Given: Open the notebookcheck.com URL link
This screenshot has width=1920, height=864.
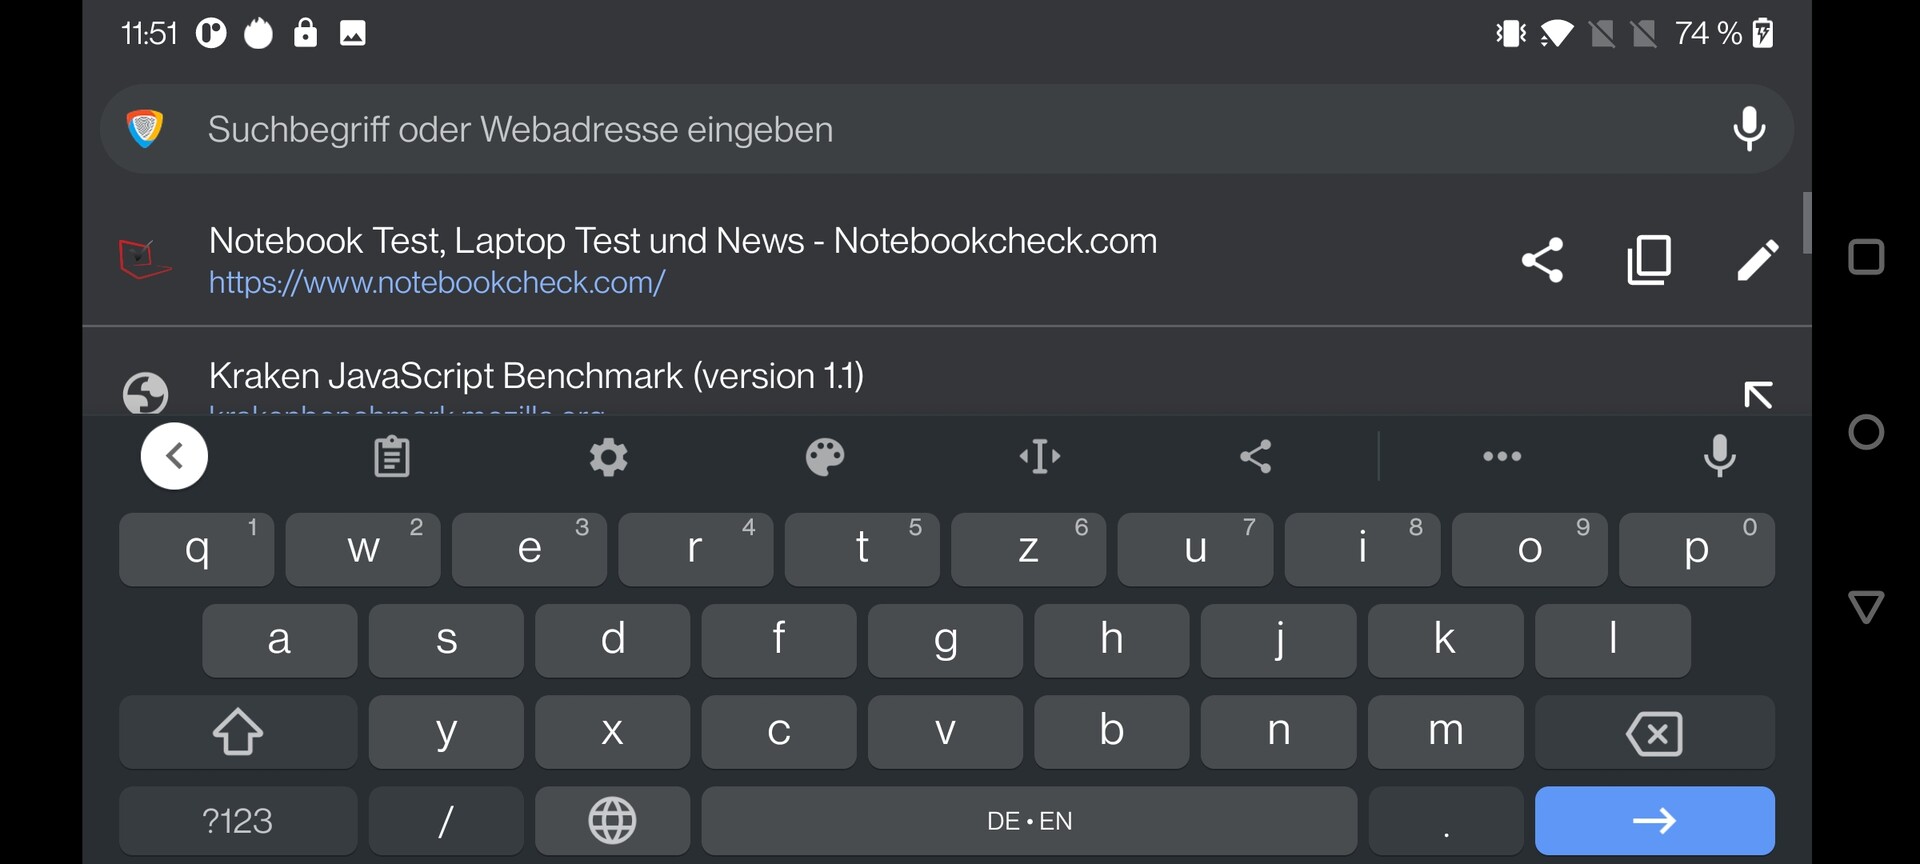Looking at the screenshot, I should click(x=437, y=283).
